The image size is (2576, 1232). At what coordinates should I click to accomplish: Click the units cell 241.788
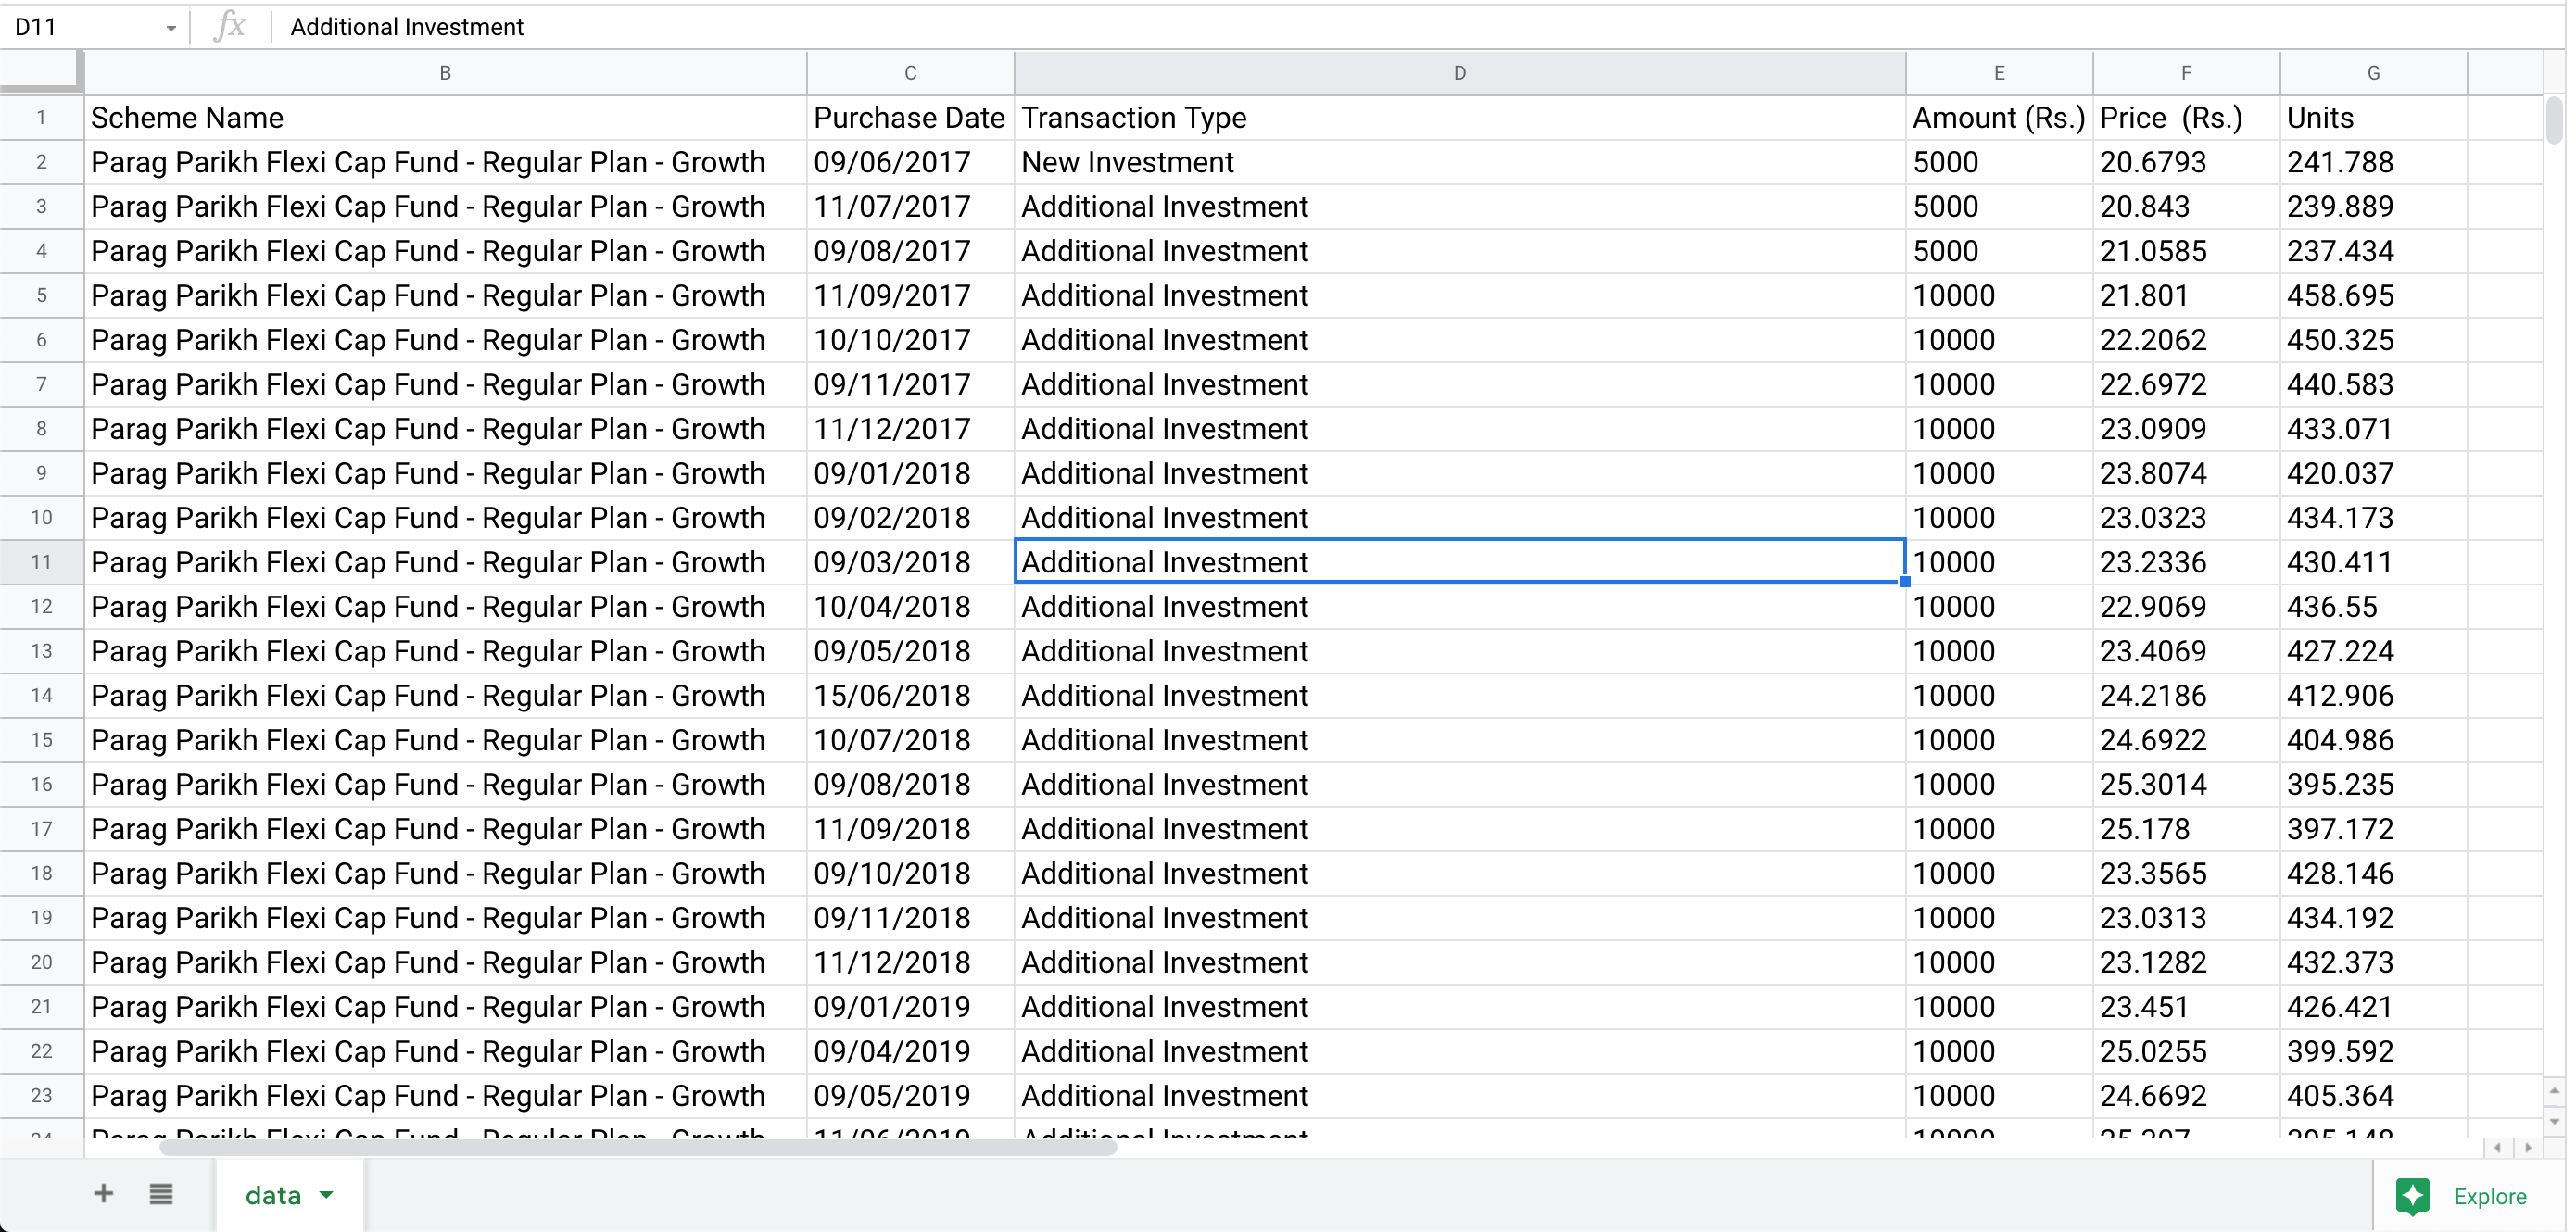point(2373,162)
